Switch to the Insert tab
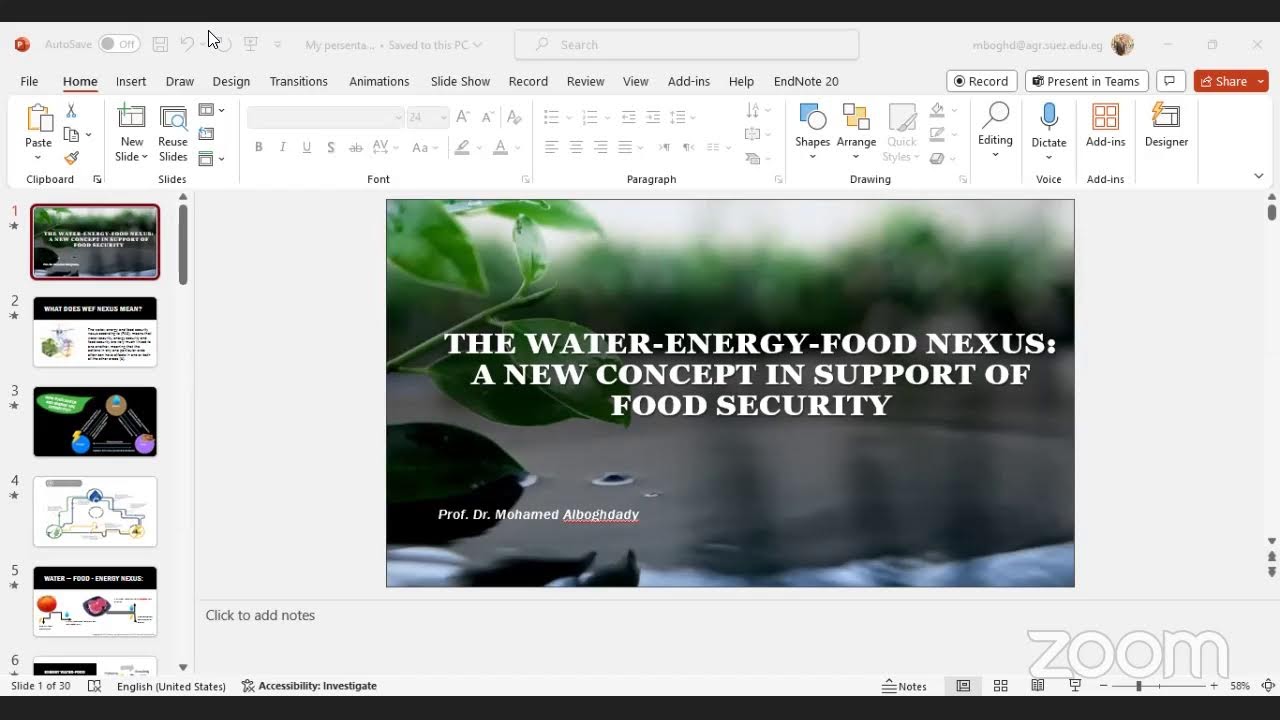Screen dimensions: 1280x720 pyautogui.click(x=131, y=81)
